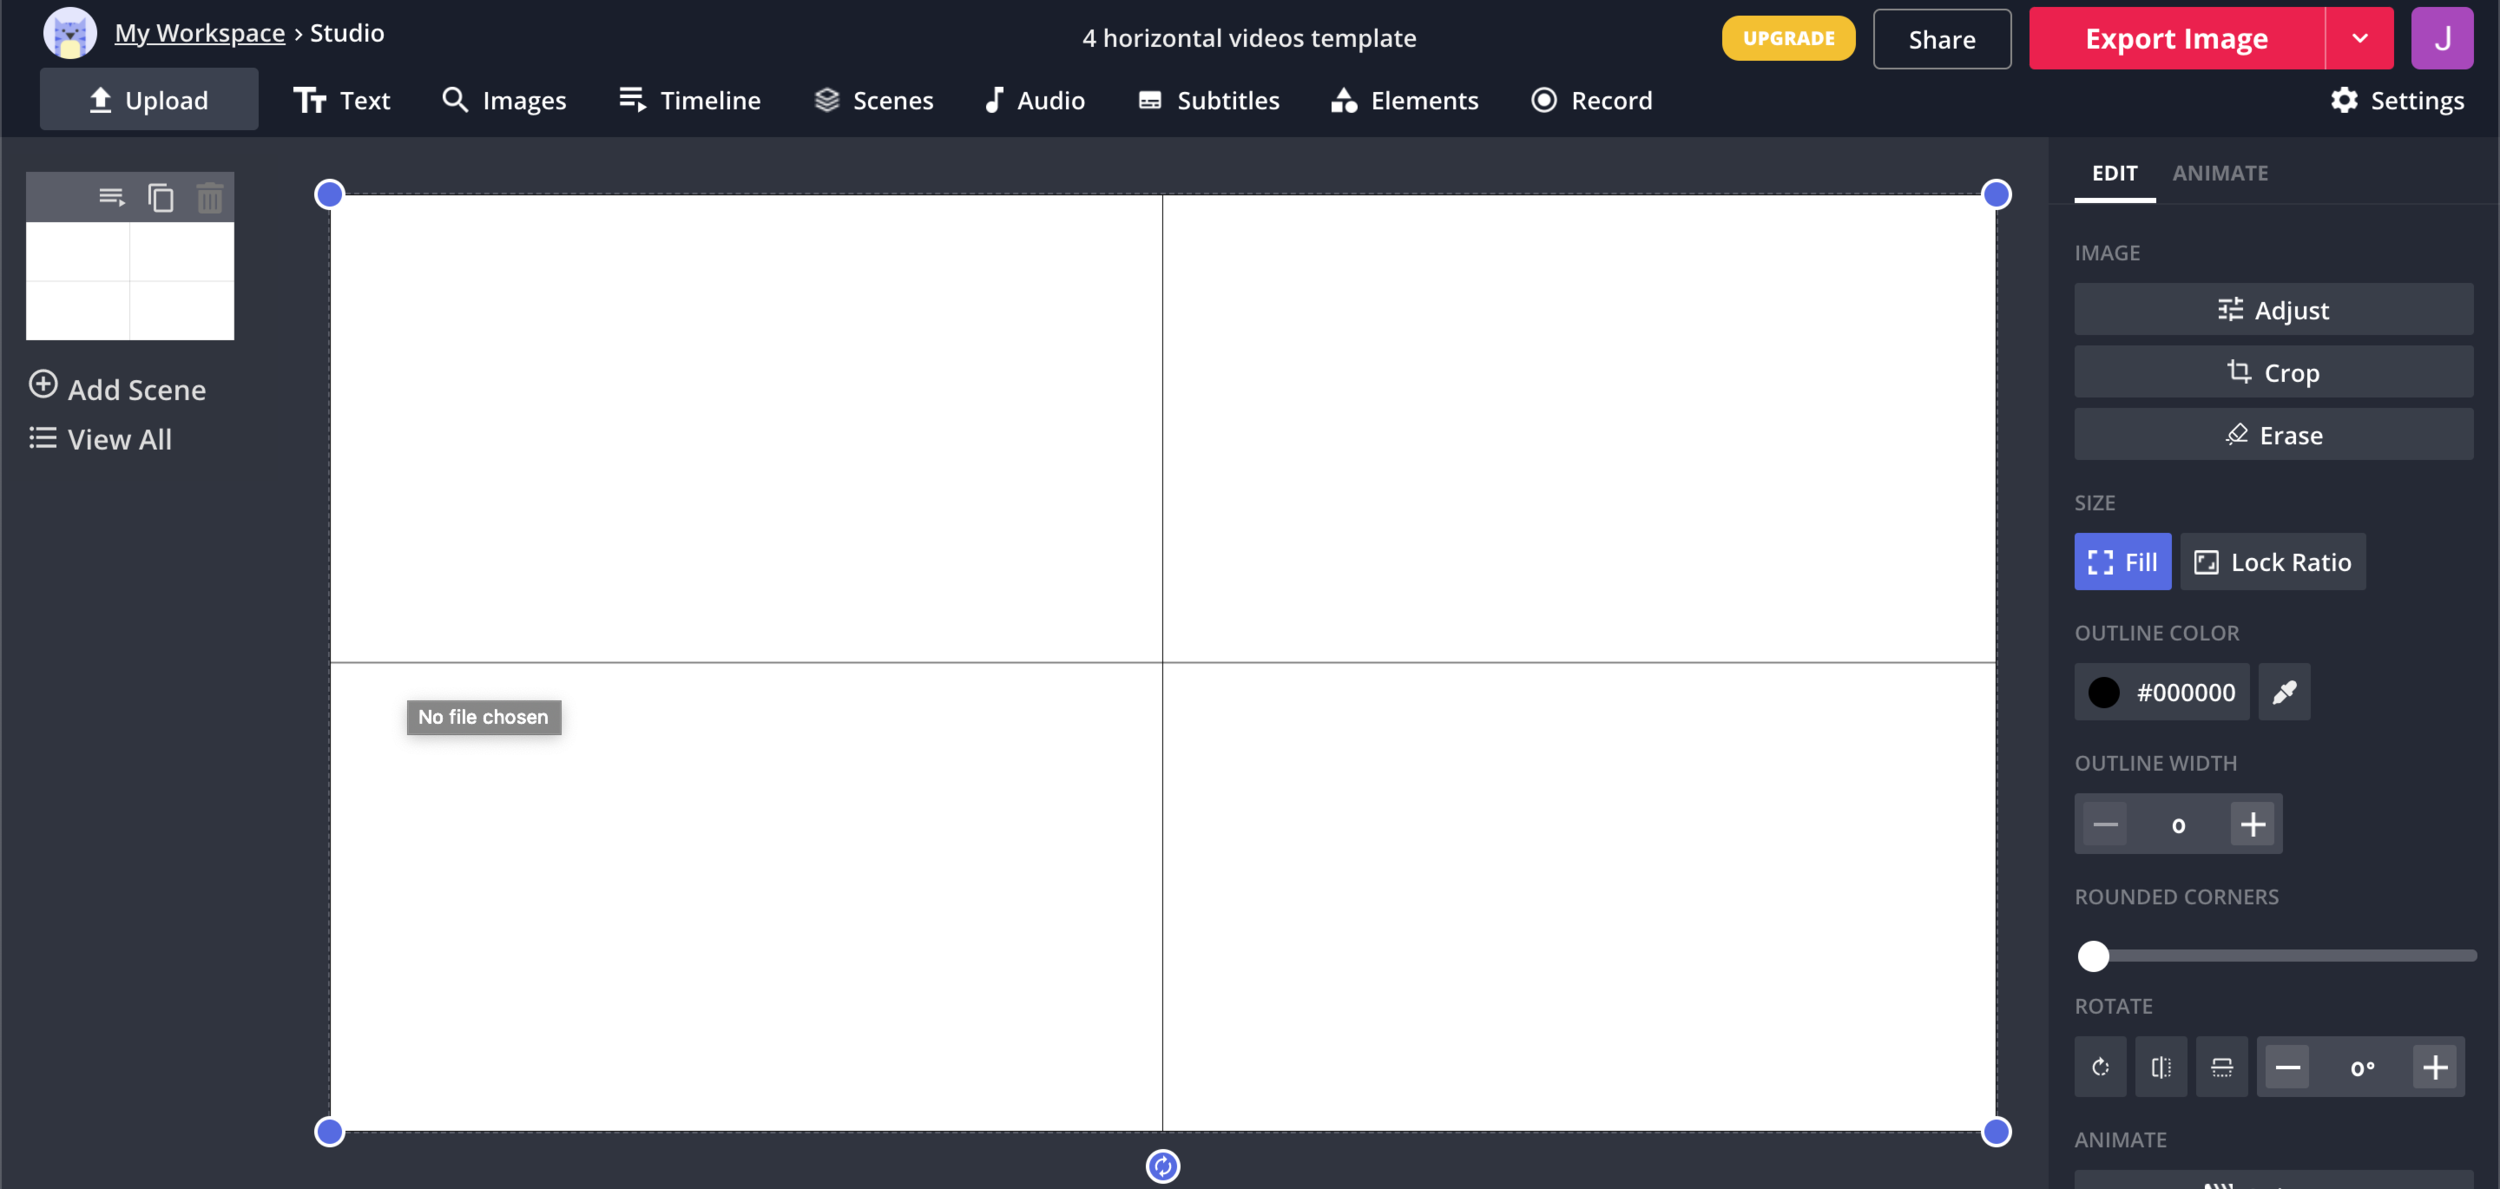Click the Add Scene button
The width and height of the screenshot is (2500, 1189).
(x=118, y=389)
